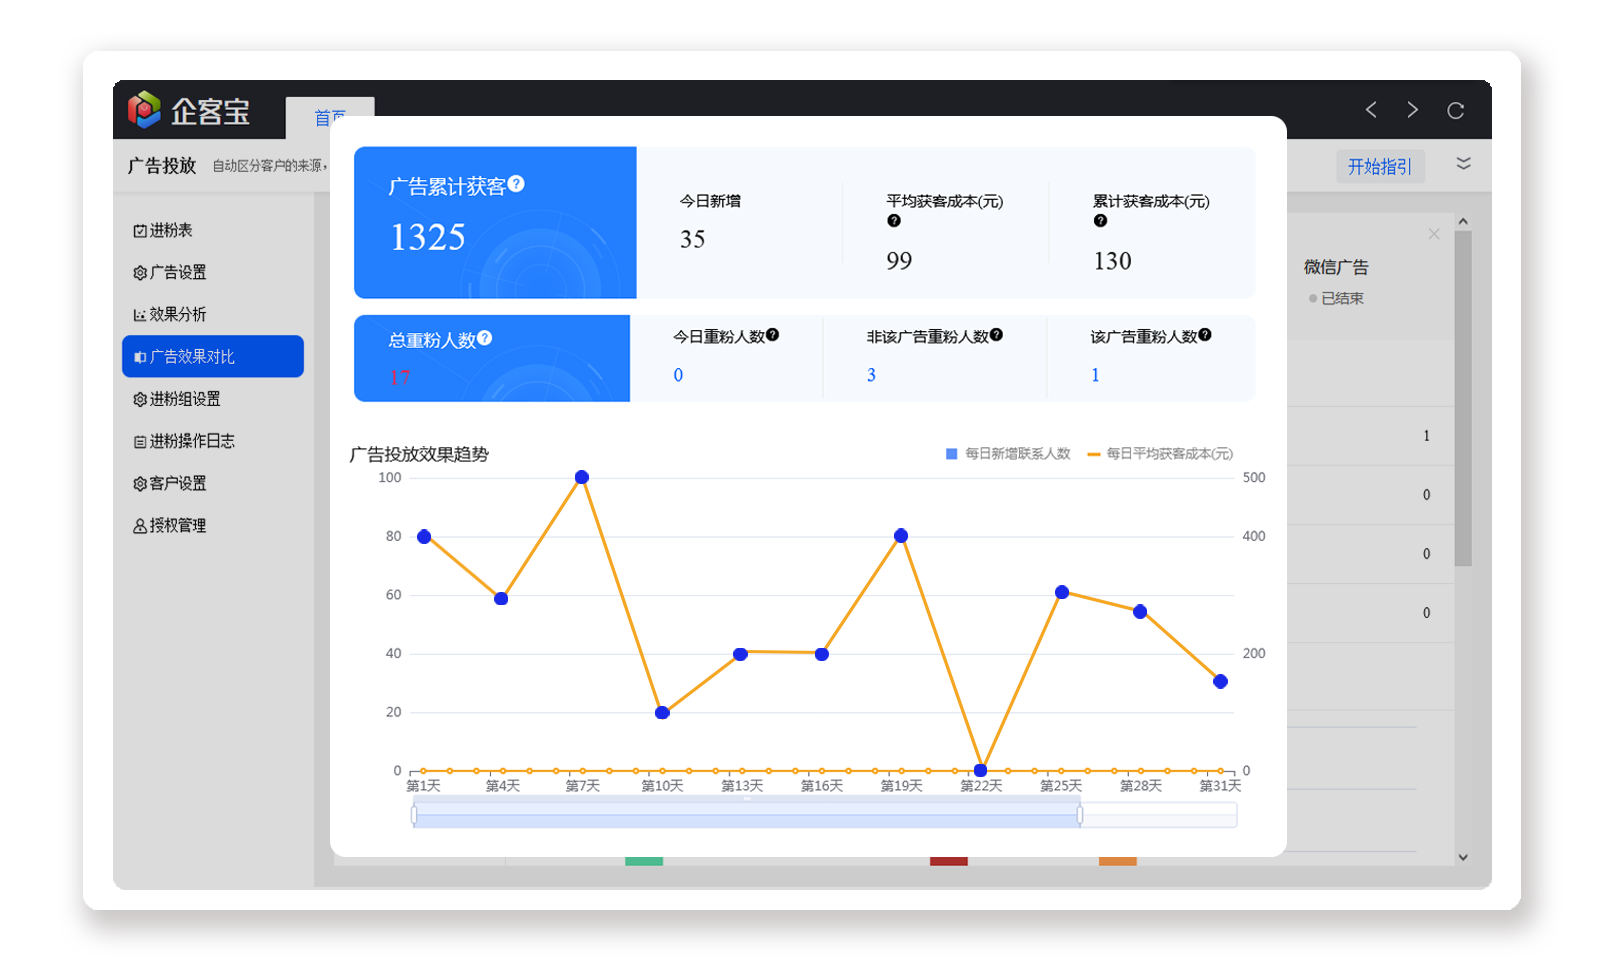Click help icon beside 该广告重粉人数
This screenshot has width=1600, height=960.
(x=1205, y=335)
